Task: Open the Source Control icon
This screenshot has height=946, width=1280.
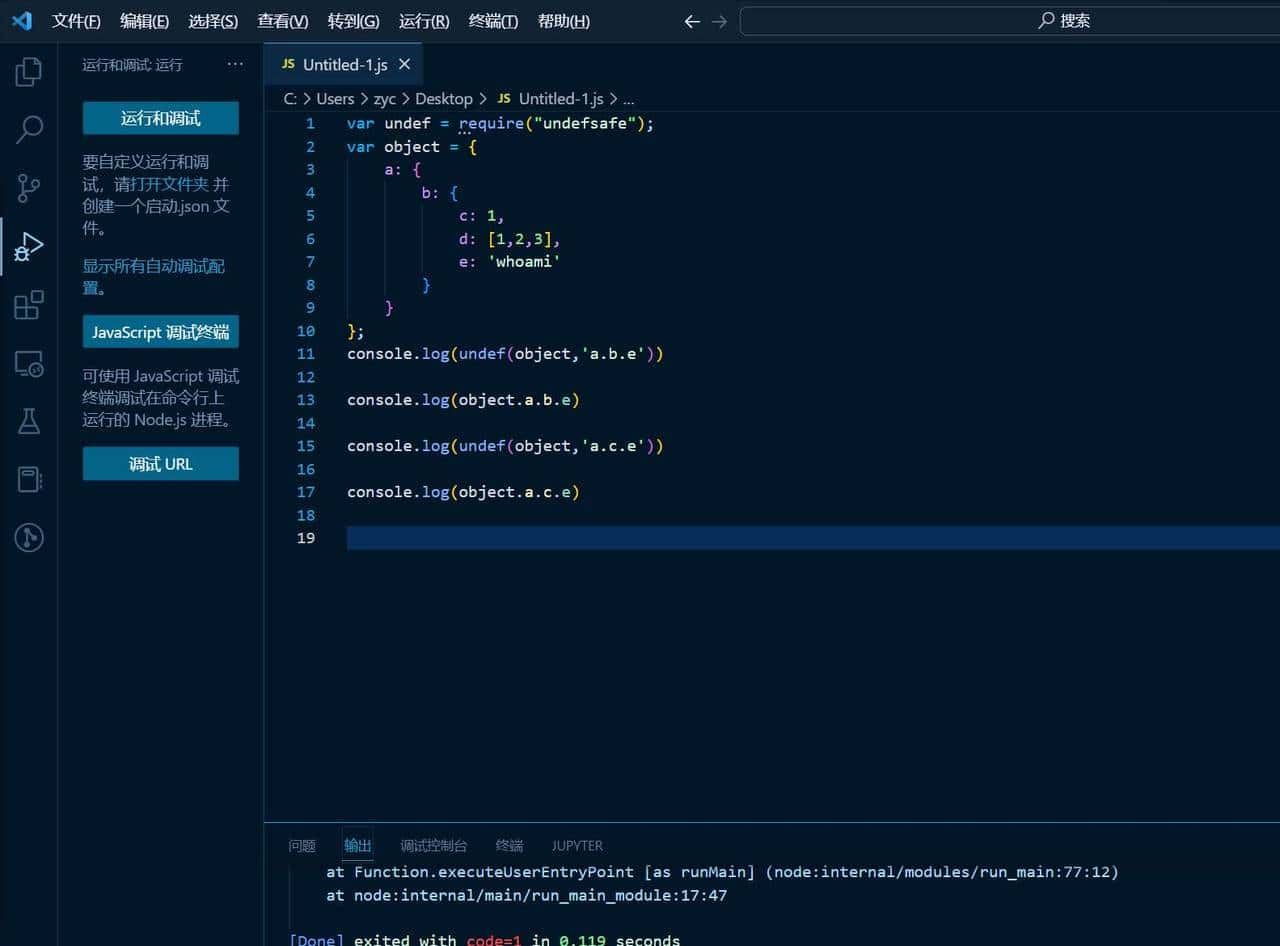Action: [28, 188]
